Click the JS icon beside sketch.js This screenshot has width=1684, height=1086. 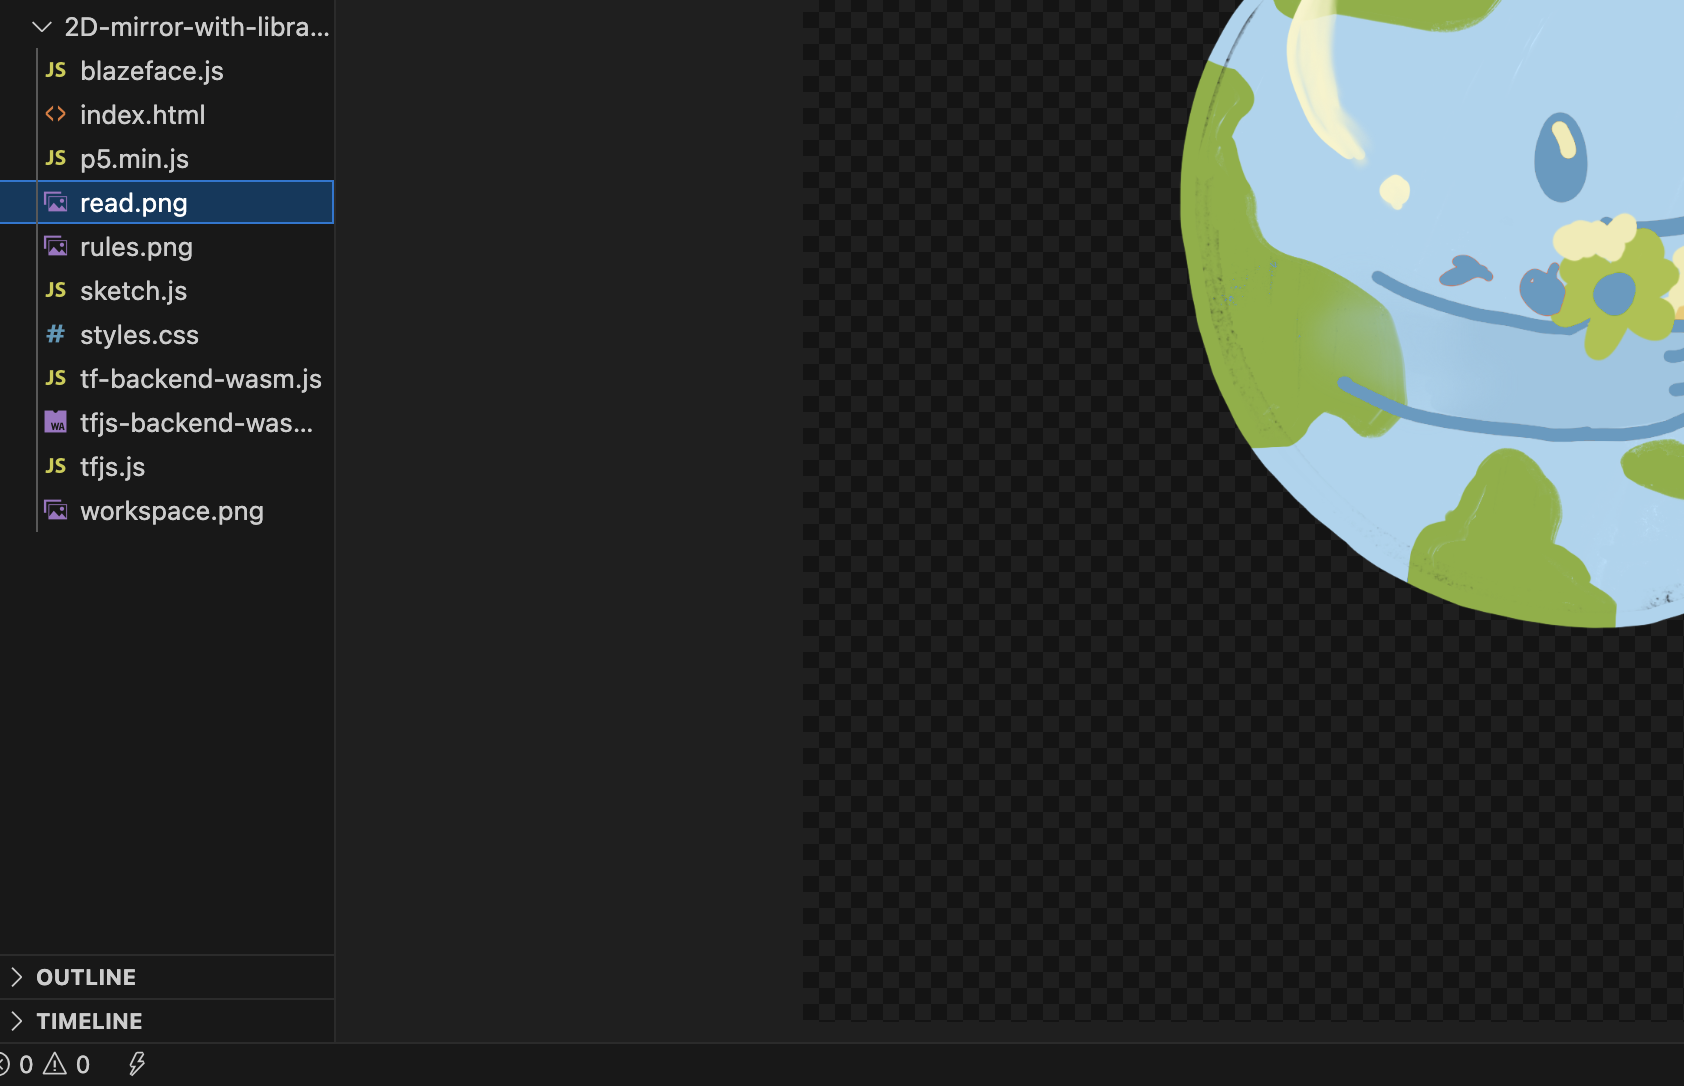pyautogui.click(x=55, y=290)
